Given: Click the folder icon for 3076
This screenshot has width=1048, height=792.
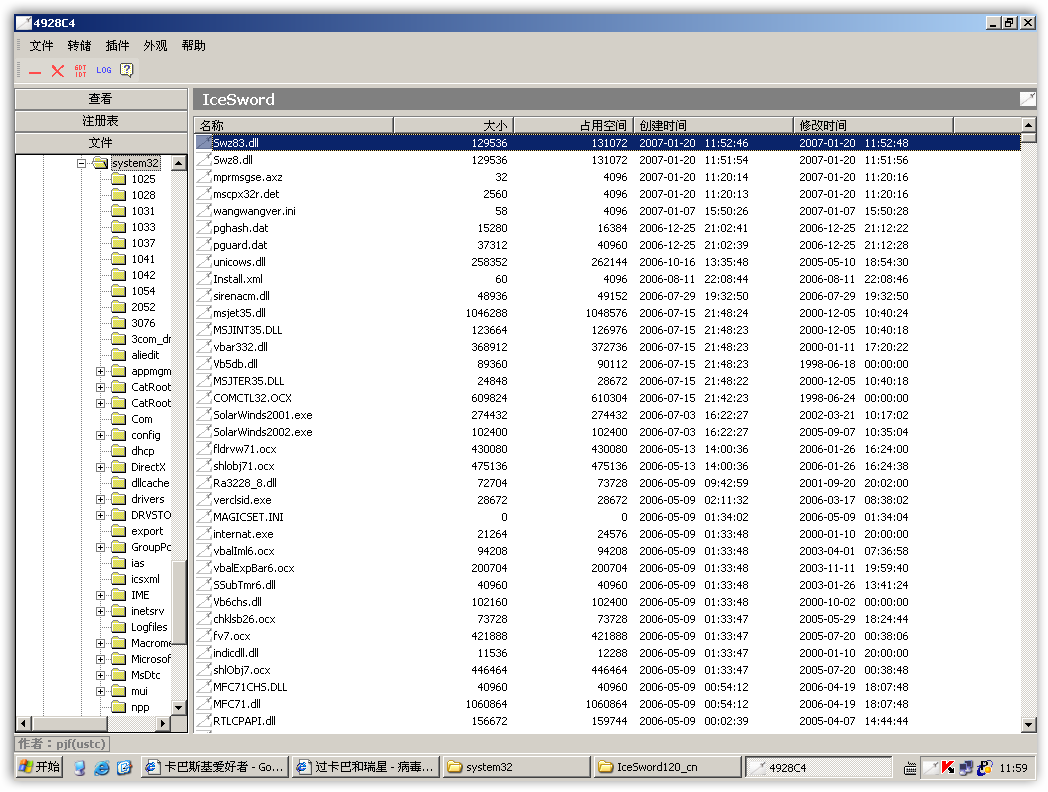Looking at the screenshot, I should [x=118, y=323].
